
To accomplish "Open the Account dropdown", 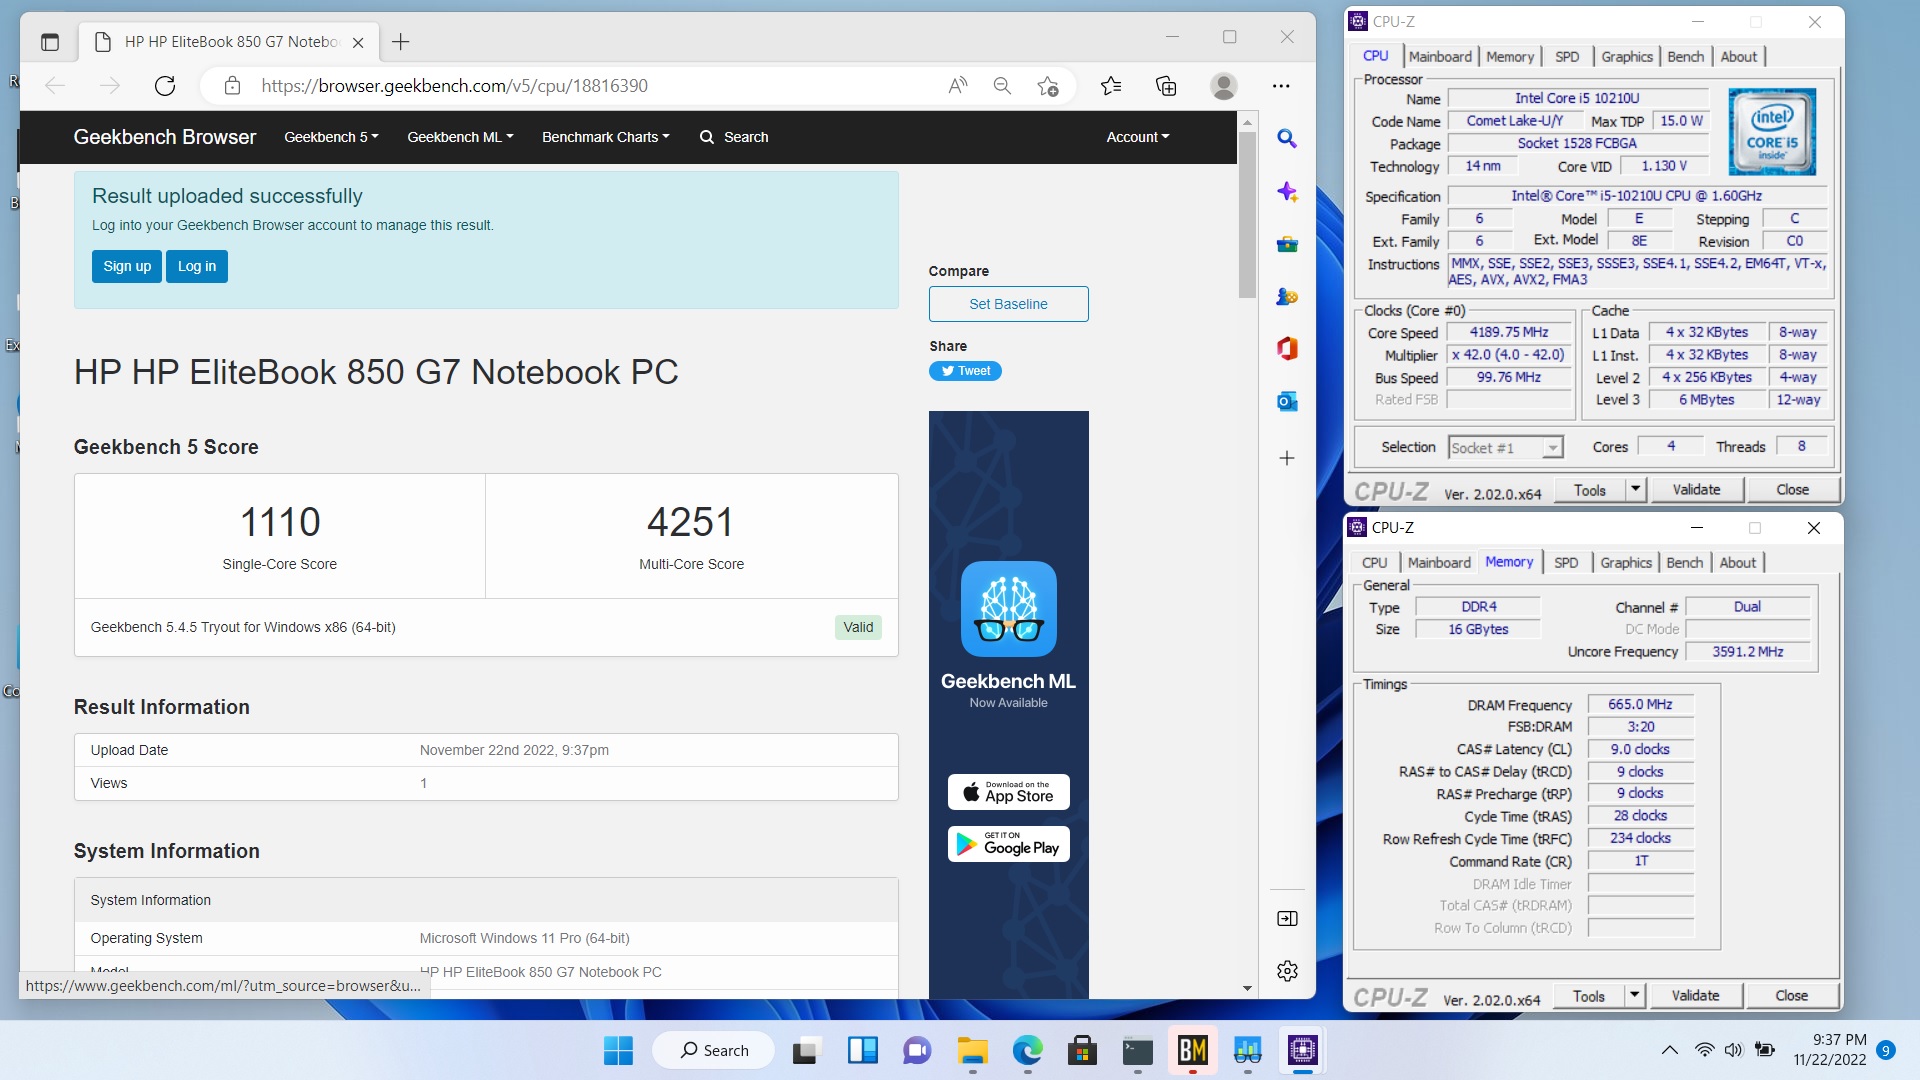I will pos(1137,137).
